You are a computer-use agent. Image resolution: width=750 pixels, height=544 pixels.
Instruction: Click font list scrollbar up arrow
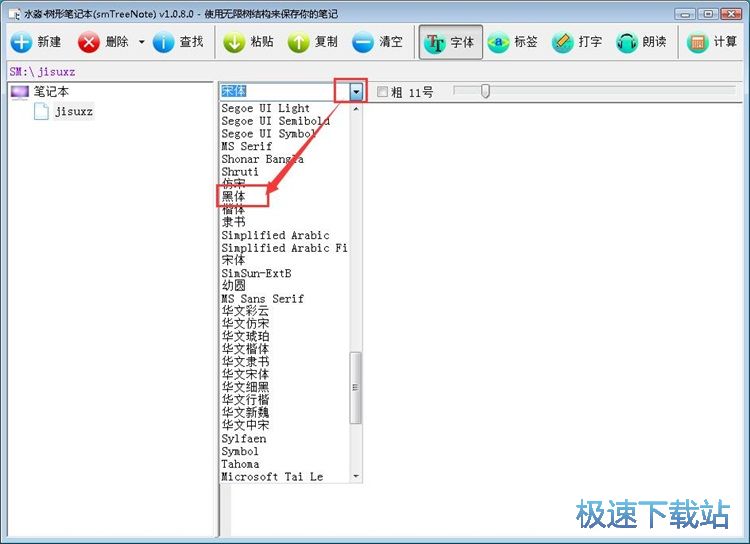(355, 109)
